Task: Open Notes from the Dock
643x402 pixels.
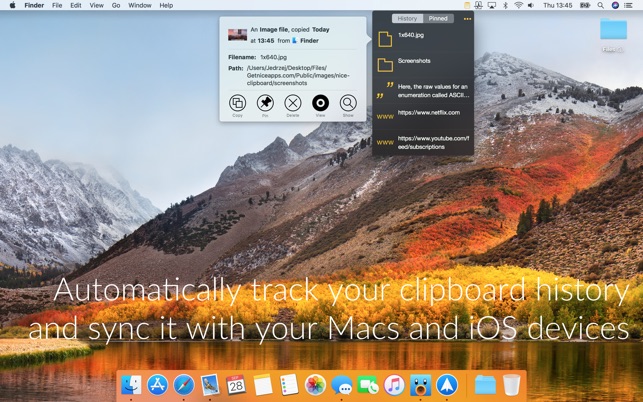Action: tap(262, 385)
